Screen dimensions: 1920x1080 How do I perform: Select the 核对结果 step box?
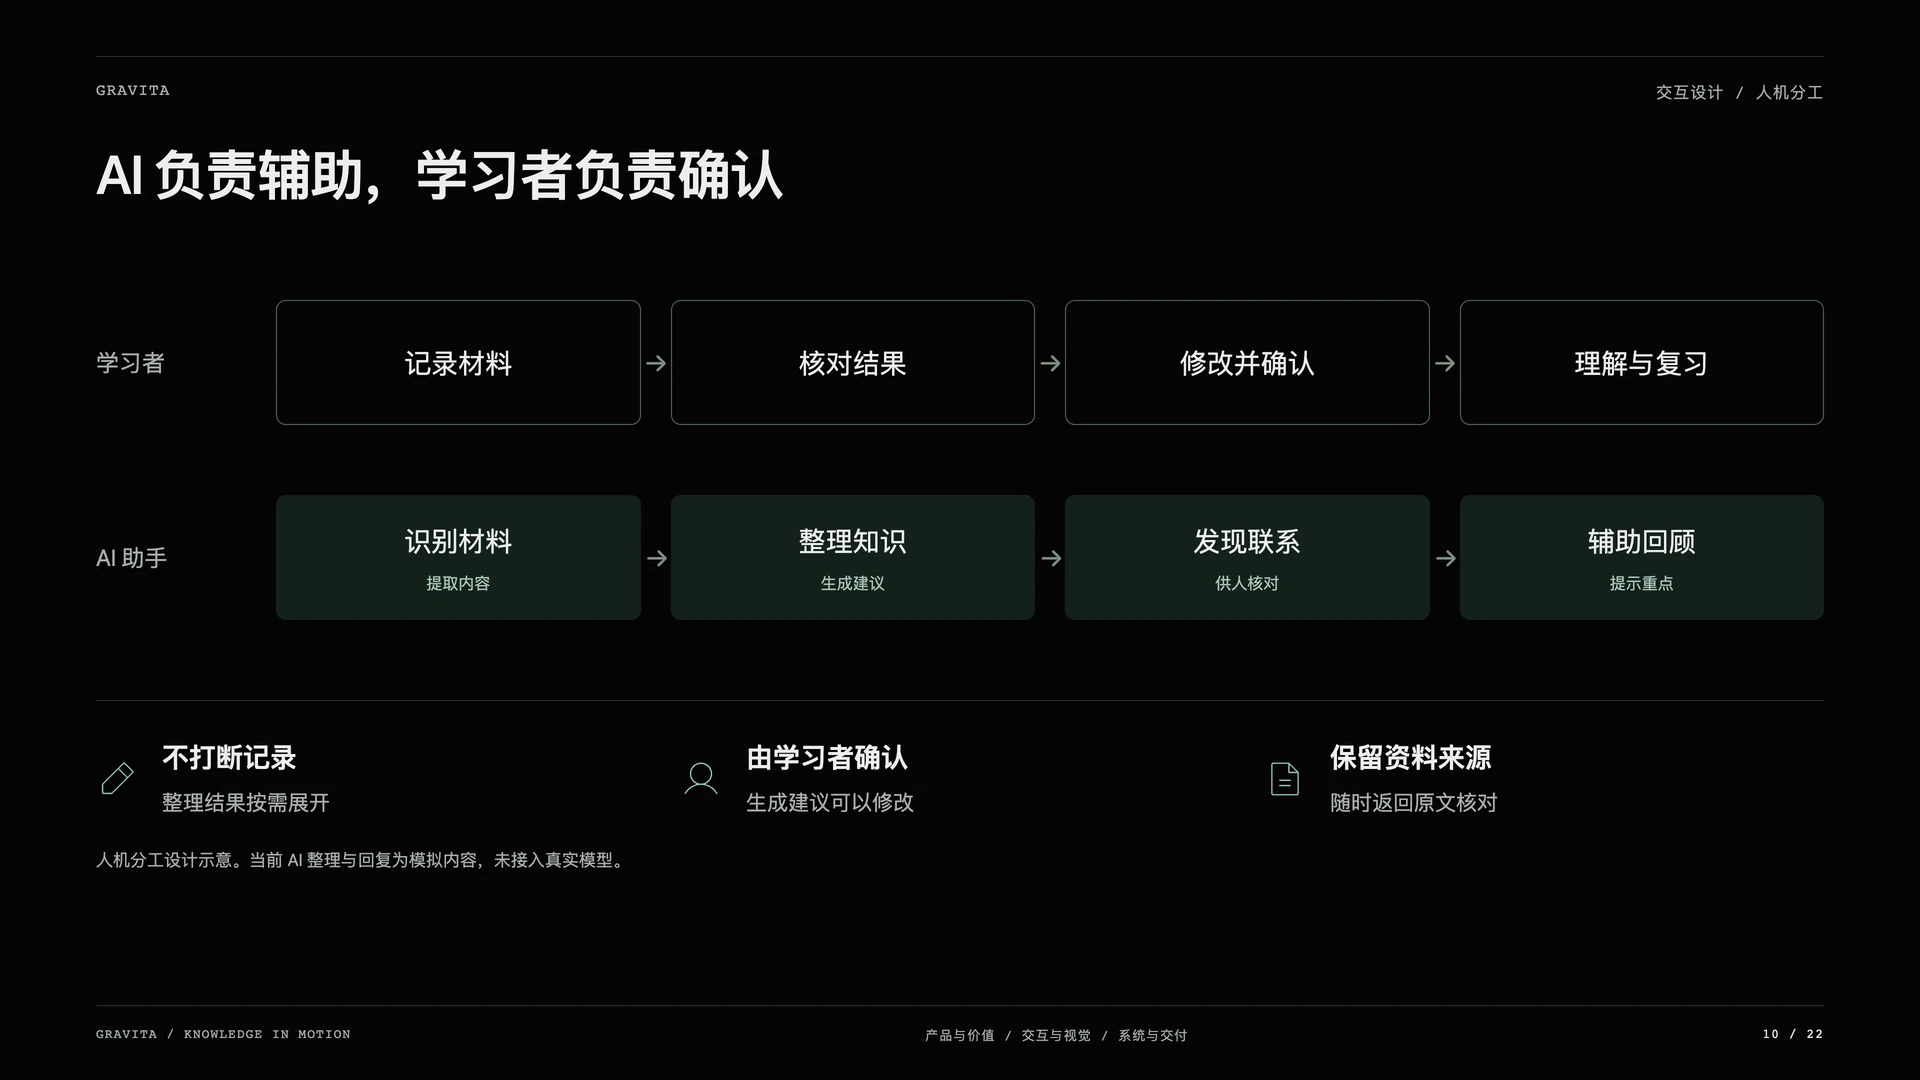tap(853, 363)
